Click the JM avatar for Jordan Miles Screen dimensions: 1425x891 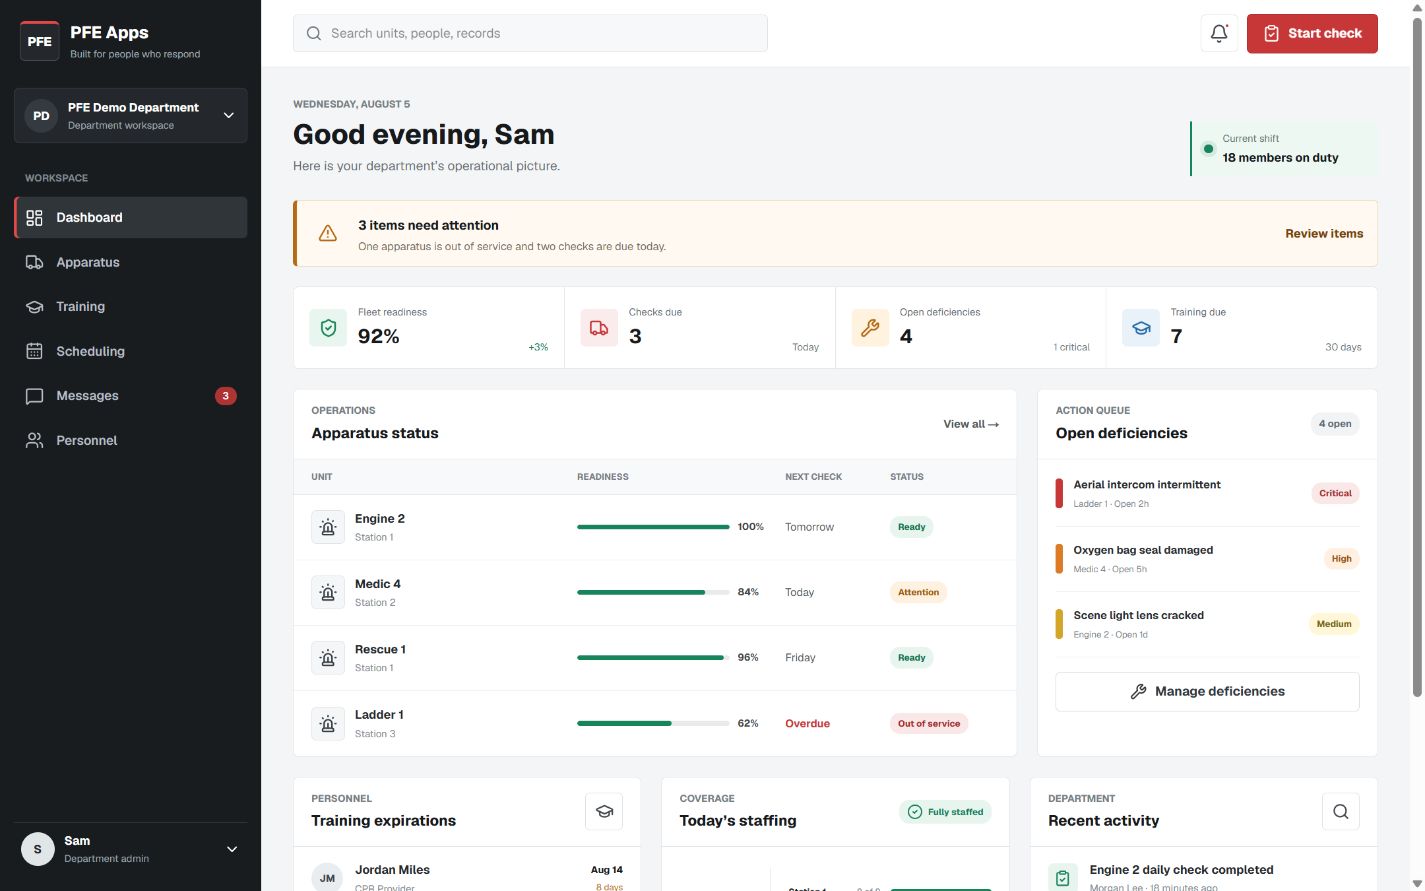coord(327,878)
